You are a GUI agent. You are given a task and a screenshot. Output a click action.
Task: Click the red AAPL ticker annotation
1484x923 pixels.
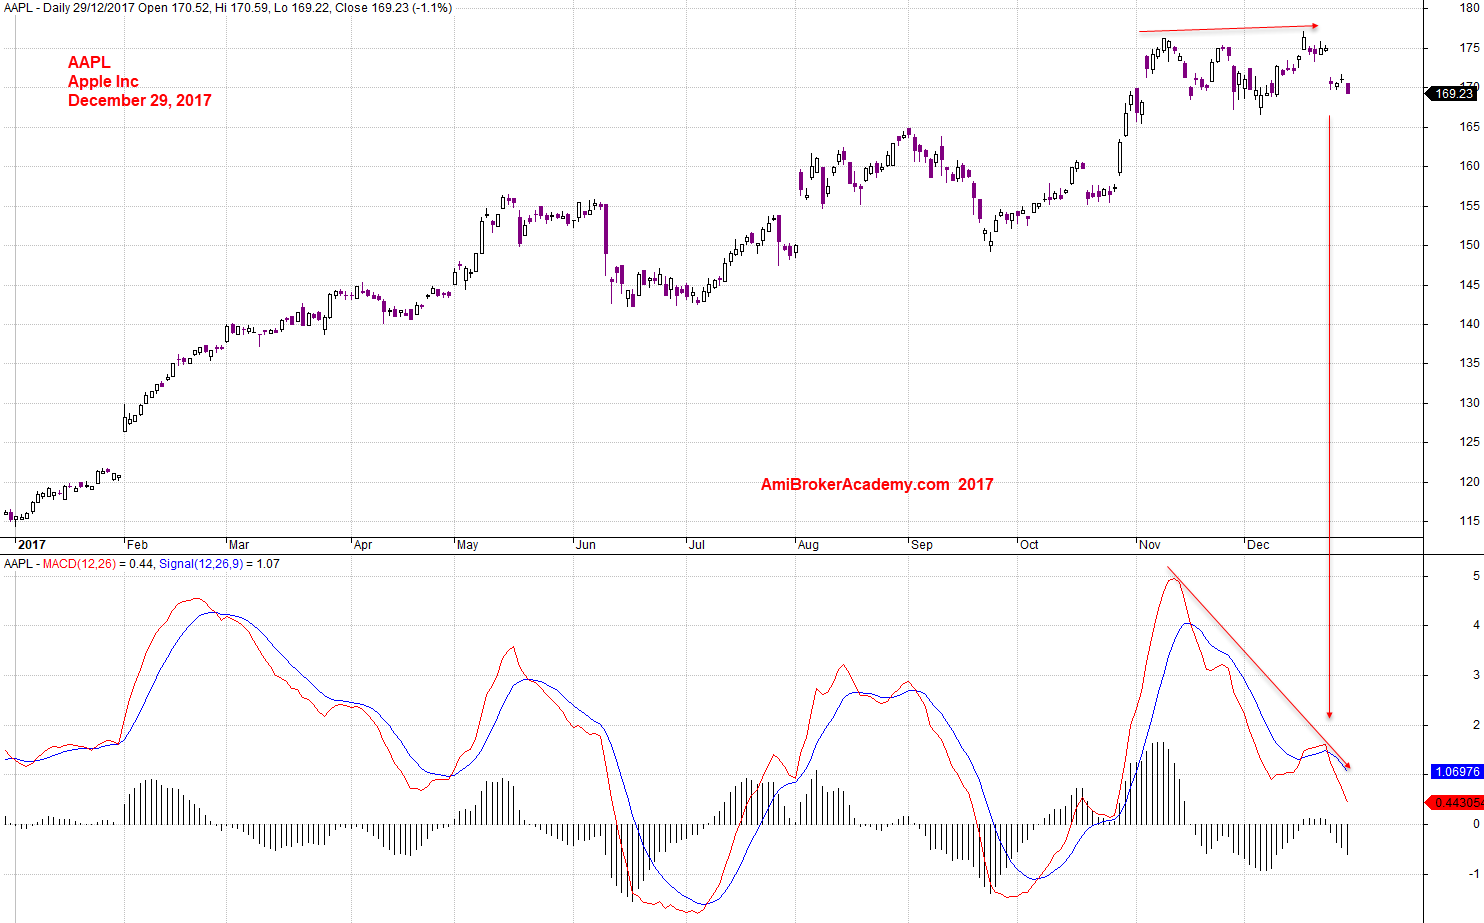(89, 63)
